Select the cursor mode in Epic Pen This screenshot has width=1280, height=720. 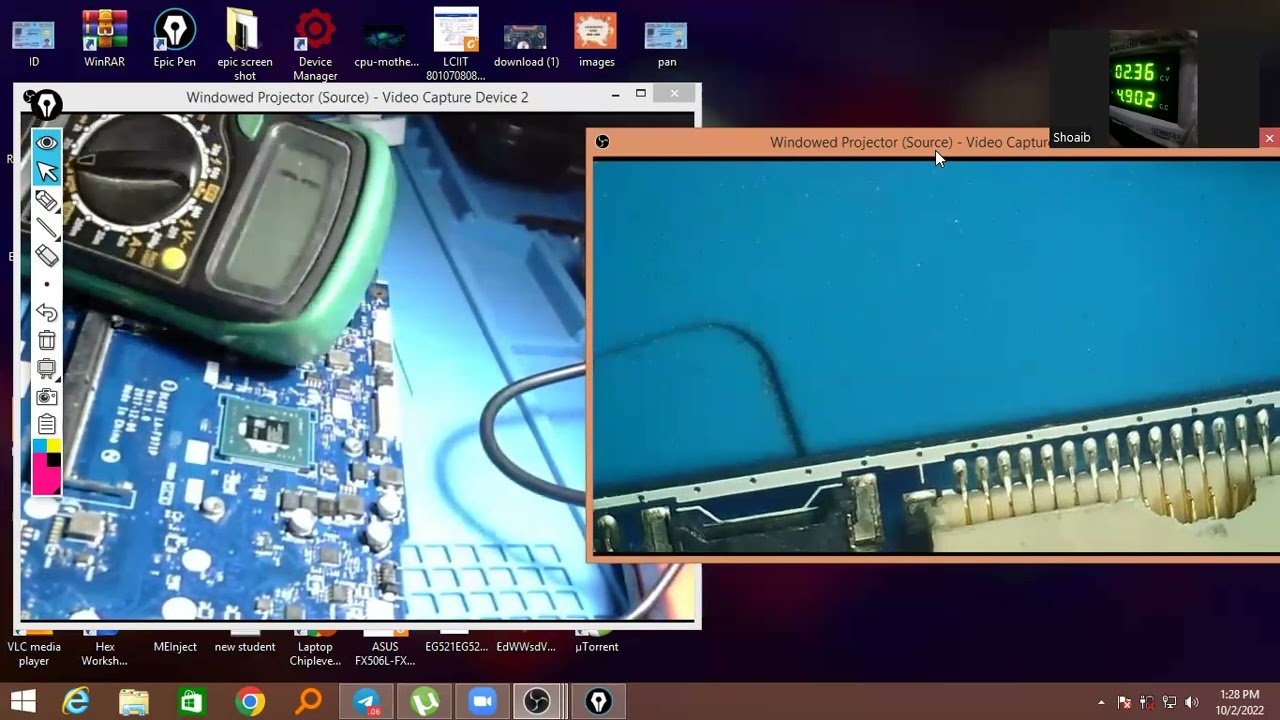46,172
